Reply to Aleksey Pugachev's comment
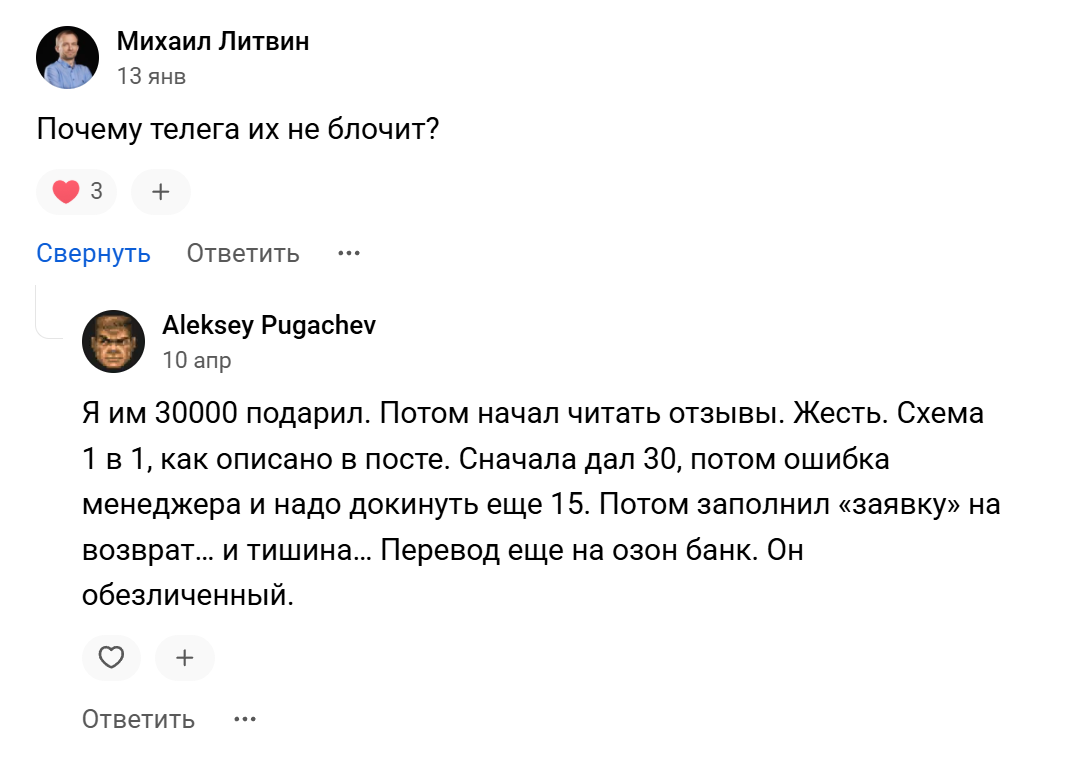The height and width of the screenshot is (760, 1074). tap(138, 720)
